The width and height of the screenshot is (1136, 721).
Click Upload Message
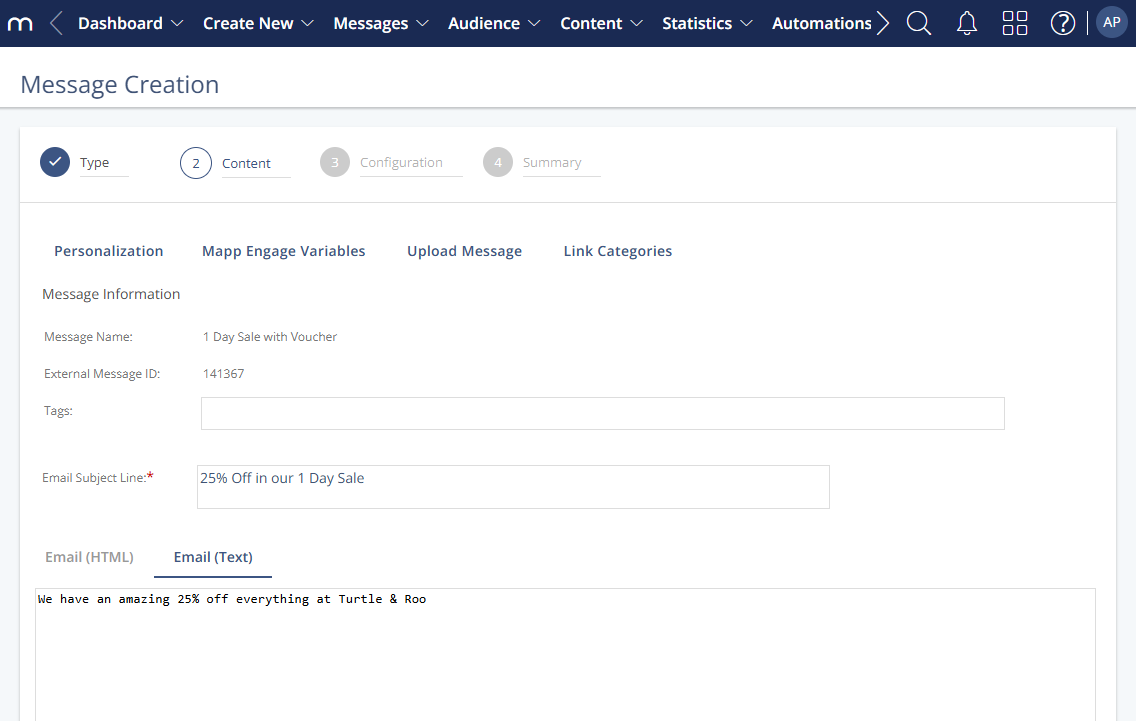464,251
